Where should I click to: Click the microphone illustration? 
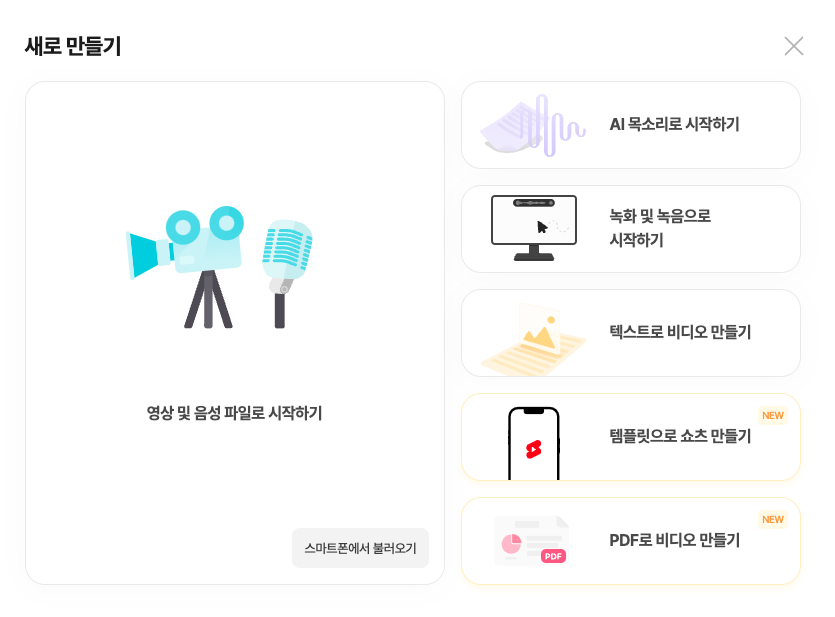286,274
